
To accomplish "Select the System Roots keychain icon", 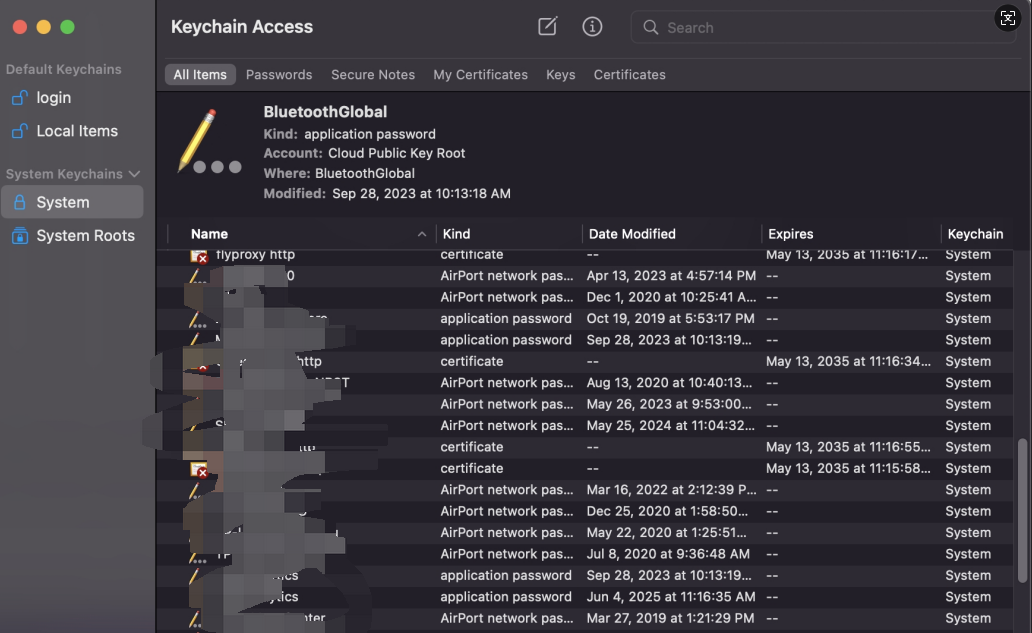I will click(20, 236).
